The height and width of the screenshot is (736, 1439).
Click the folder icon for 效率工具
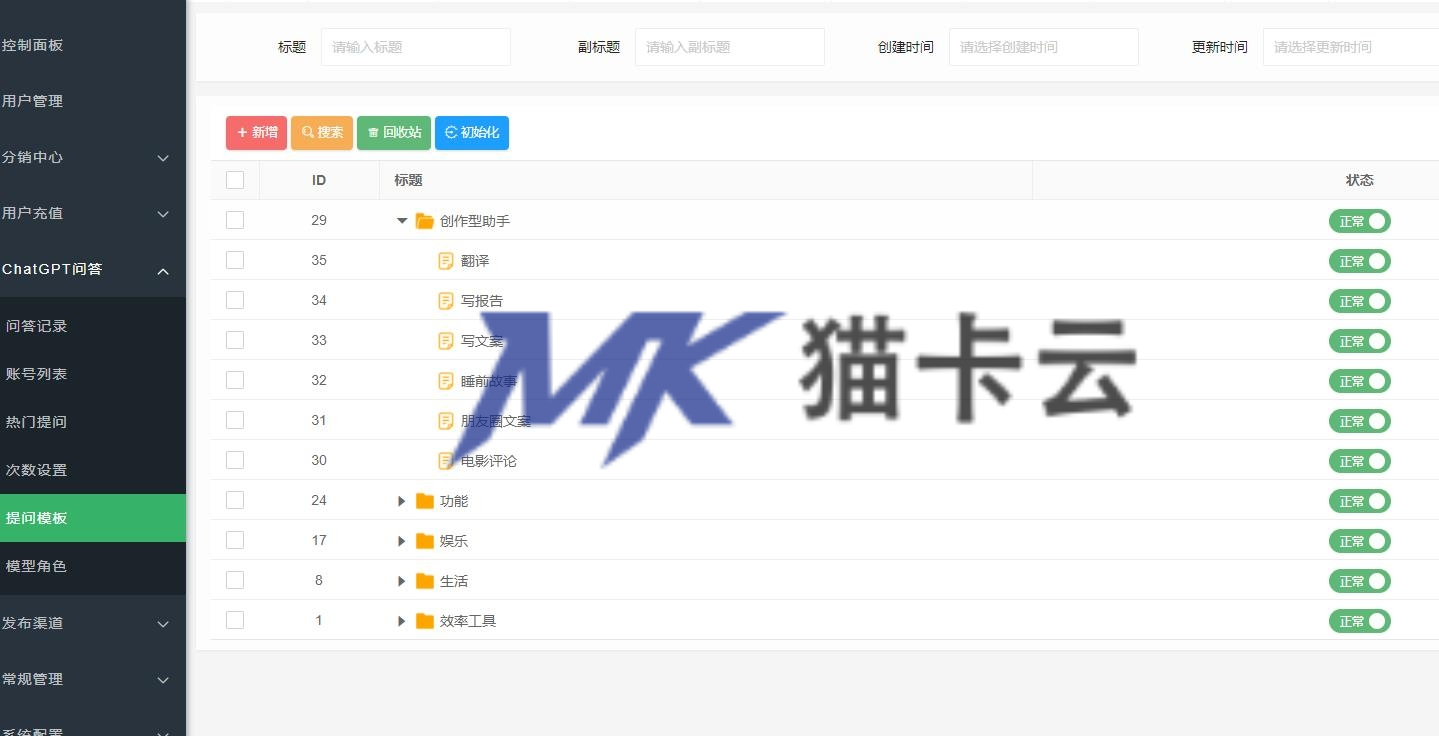(x=425, y=621)
